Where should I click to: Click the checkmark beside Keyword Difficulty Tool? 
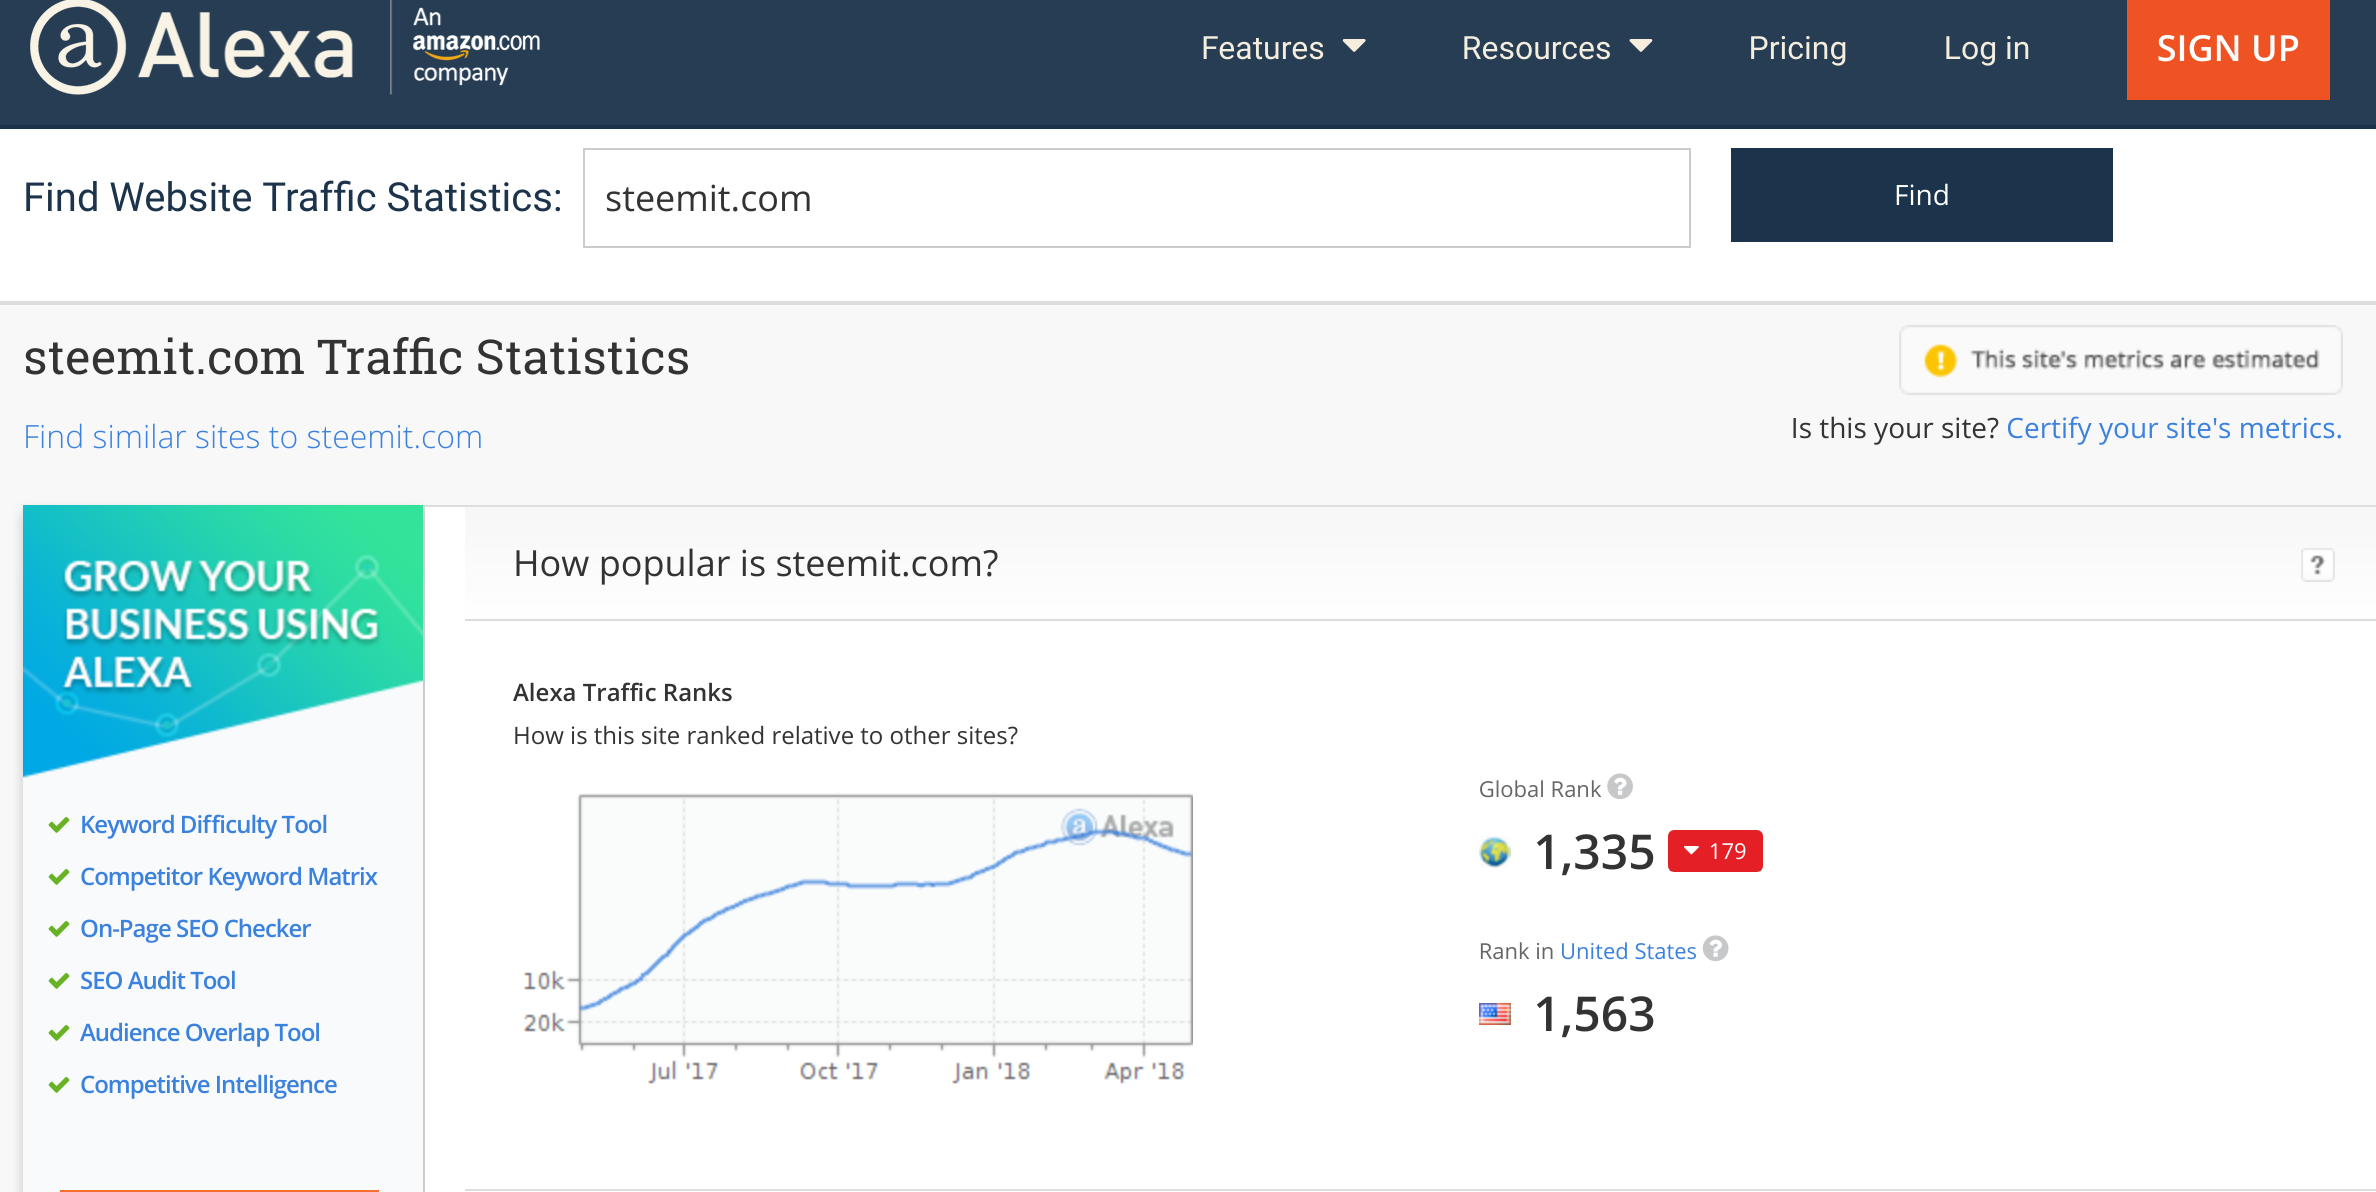59,825
